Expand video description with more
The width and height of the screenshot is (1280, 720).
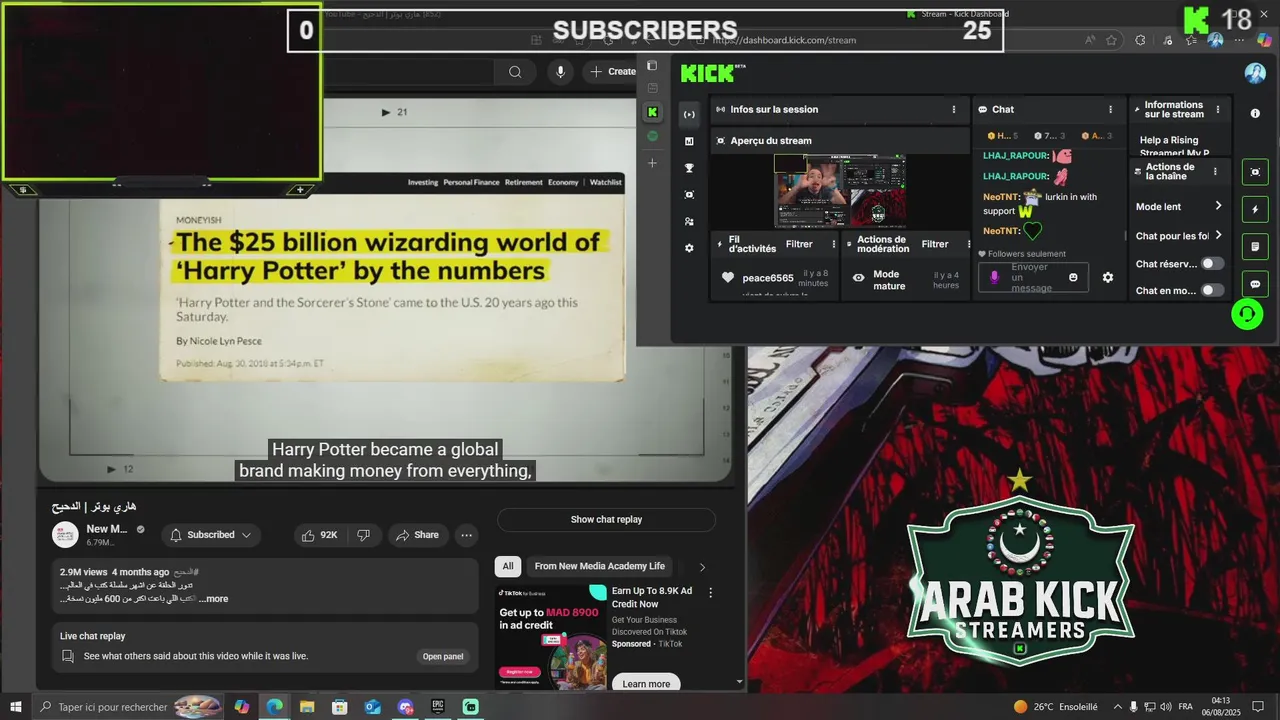(215, 599)
